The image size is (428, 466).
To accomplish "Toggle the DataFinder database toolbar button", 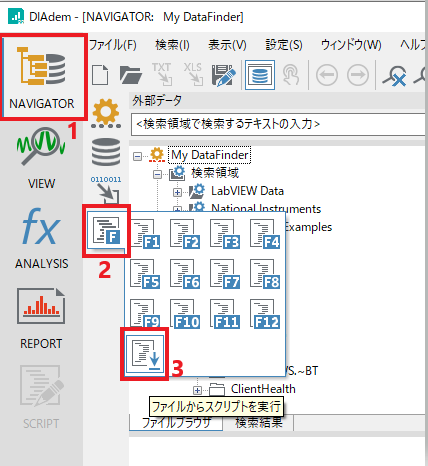I will coord(260,75).
